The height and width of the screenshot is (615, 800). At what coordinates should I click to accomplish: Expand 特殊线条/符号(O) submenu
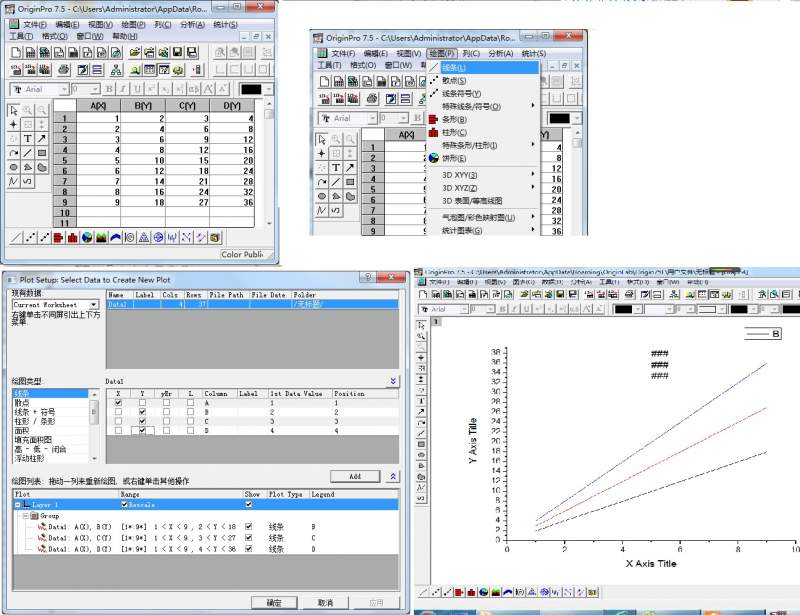tap(483, 106)
